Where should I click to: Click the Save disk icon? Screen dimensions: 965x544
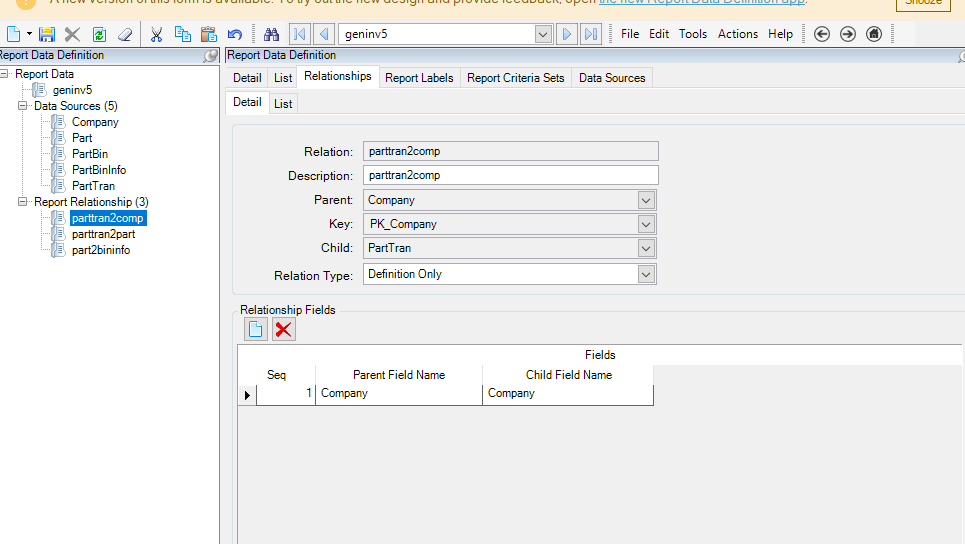(47, 34)
